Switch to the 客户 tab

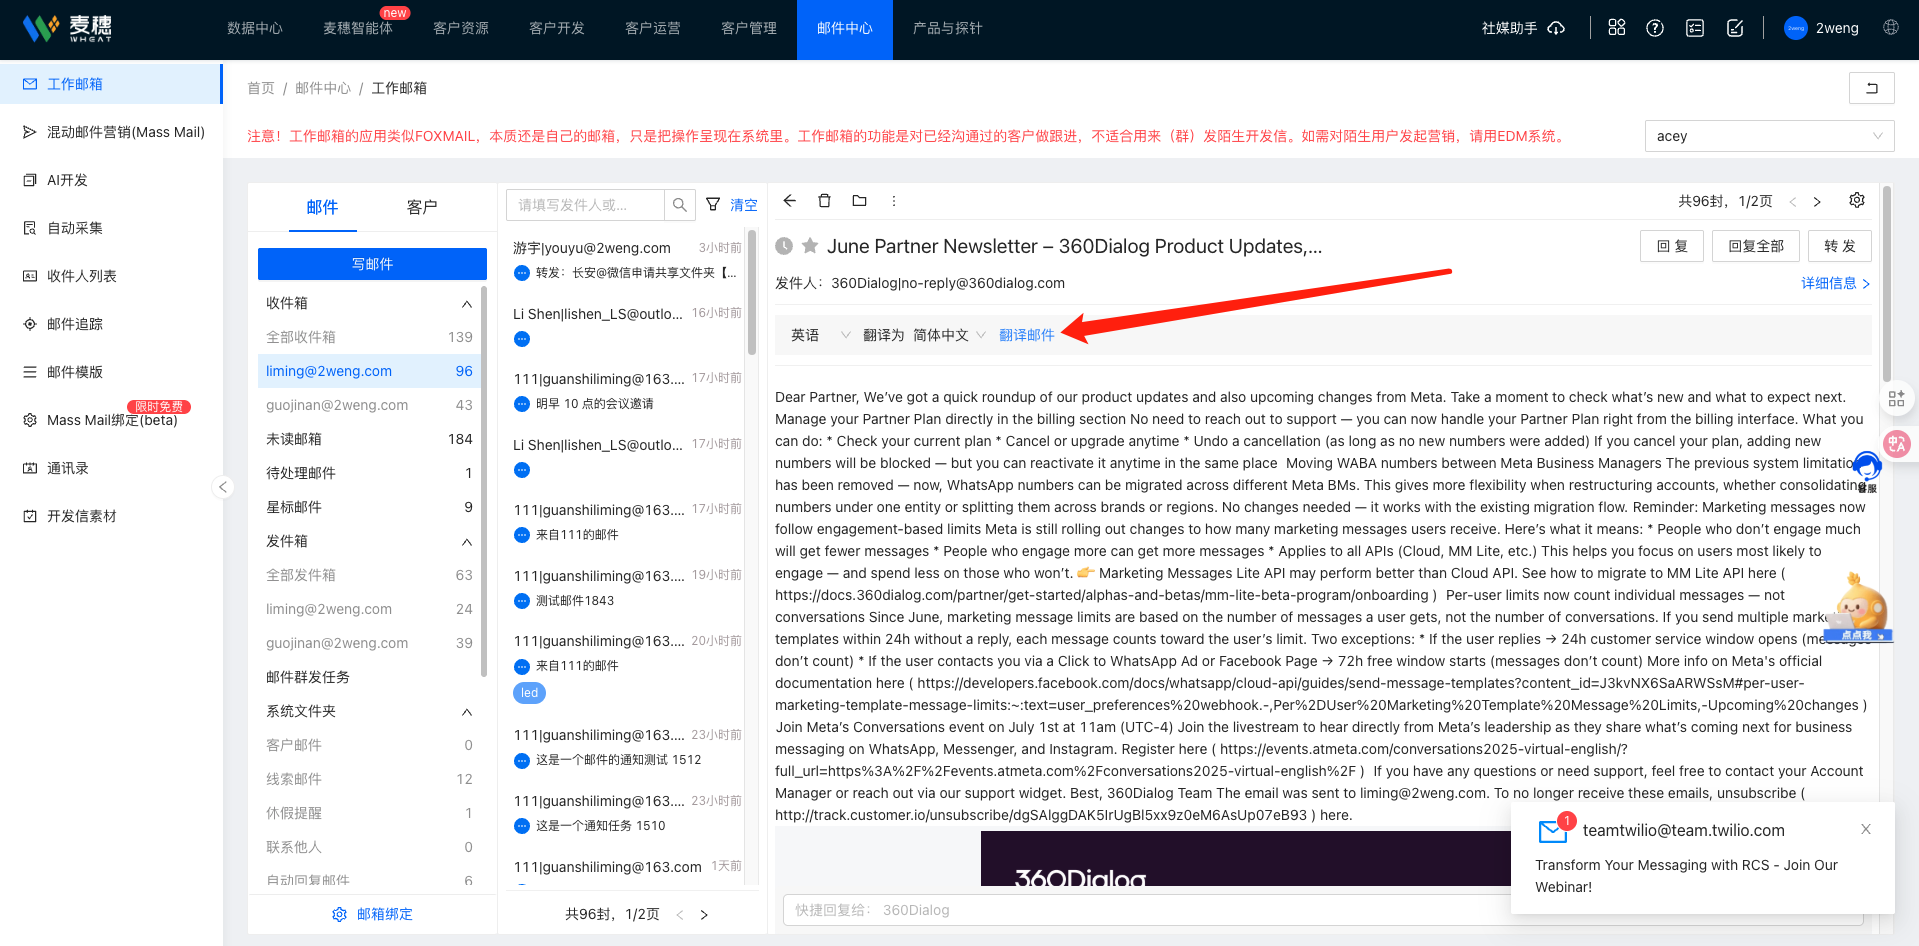(x=422, y=207)
